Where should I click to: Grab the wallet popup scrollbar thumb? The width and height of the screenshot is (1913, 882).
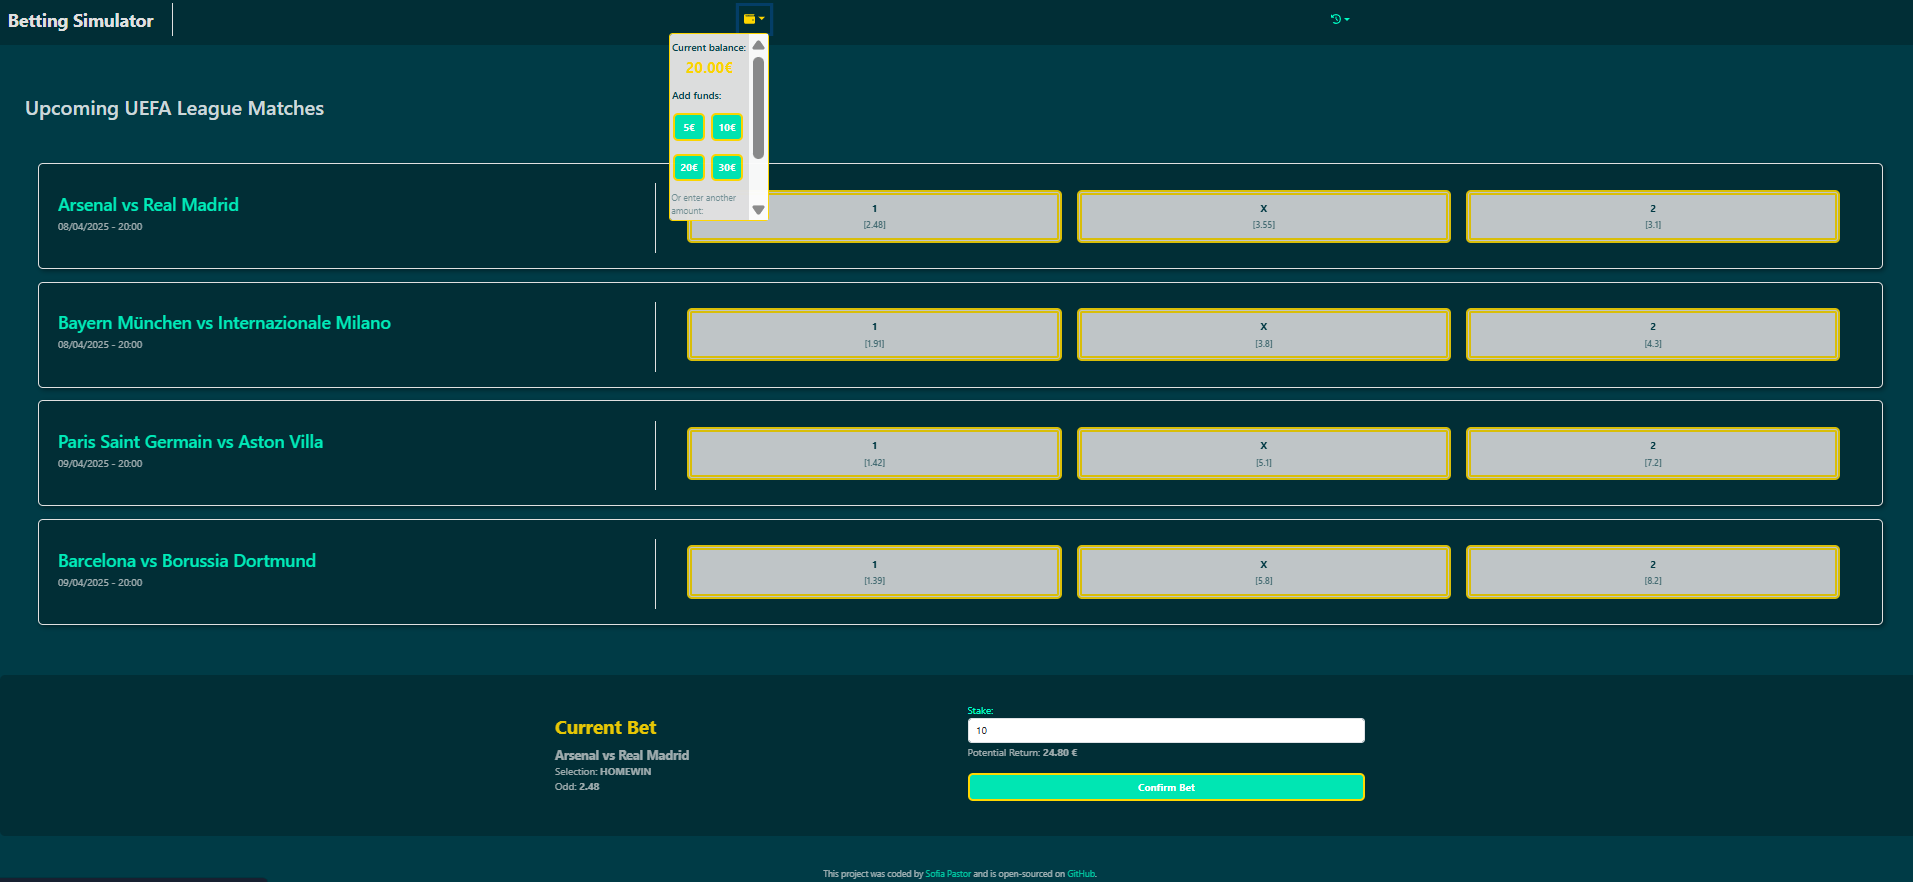point(759,107)
